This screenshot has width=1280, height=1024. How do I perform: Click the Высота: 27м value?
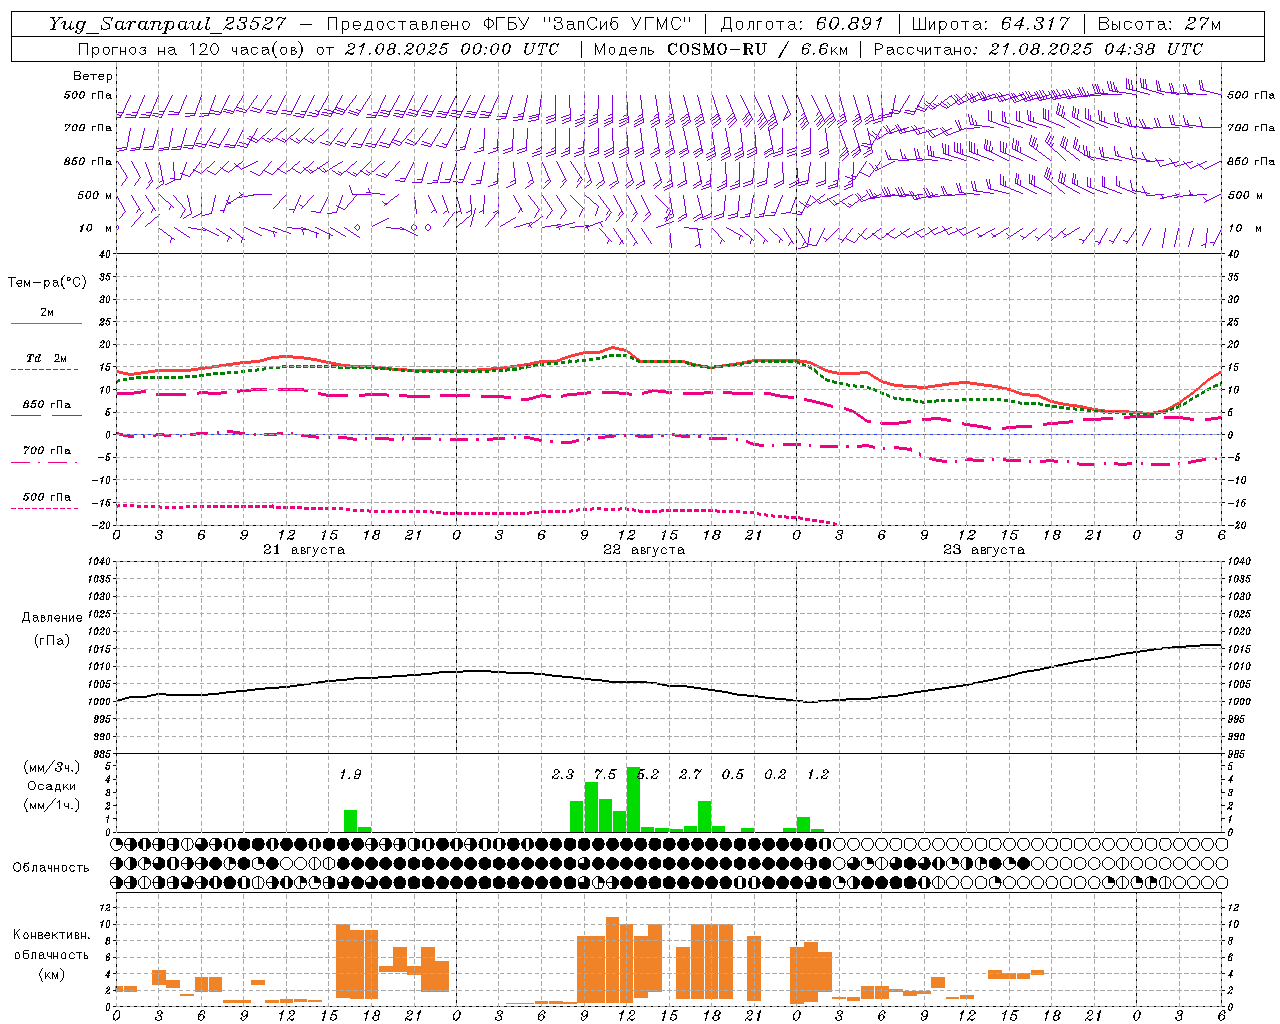1159,24
